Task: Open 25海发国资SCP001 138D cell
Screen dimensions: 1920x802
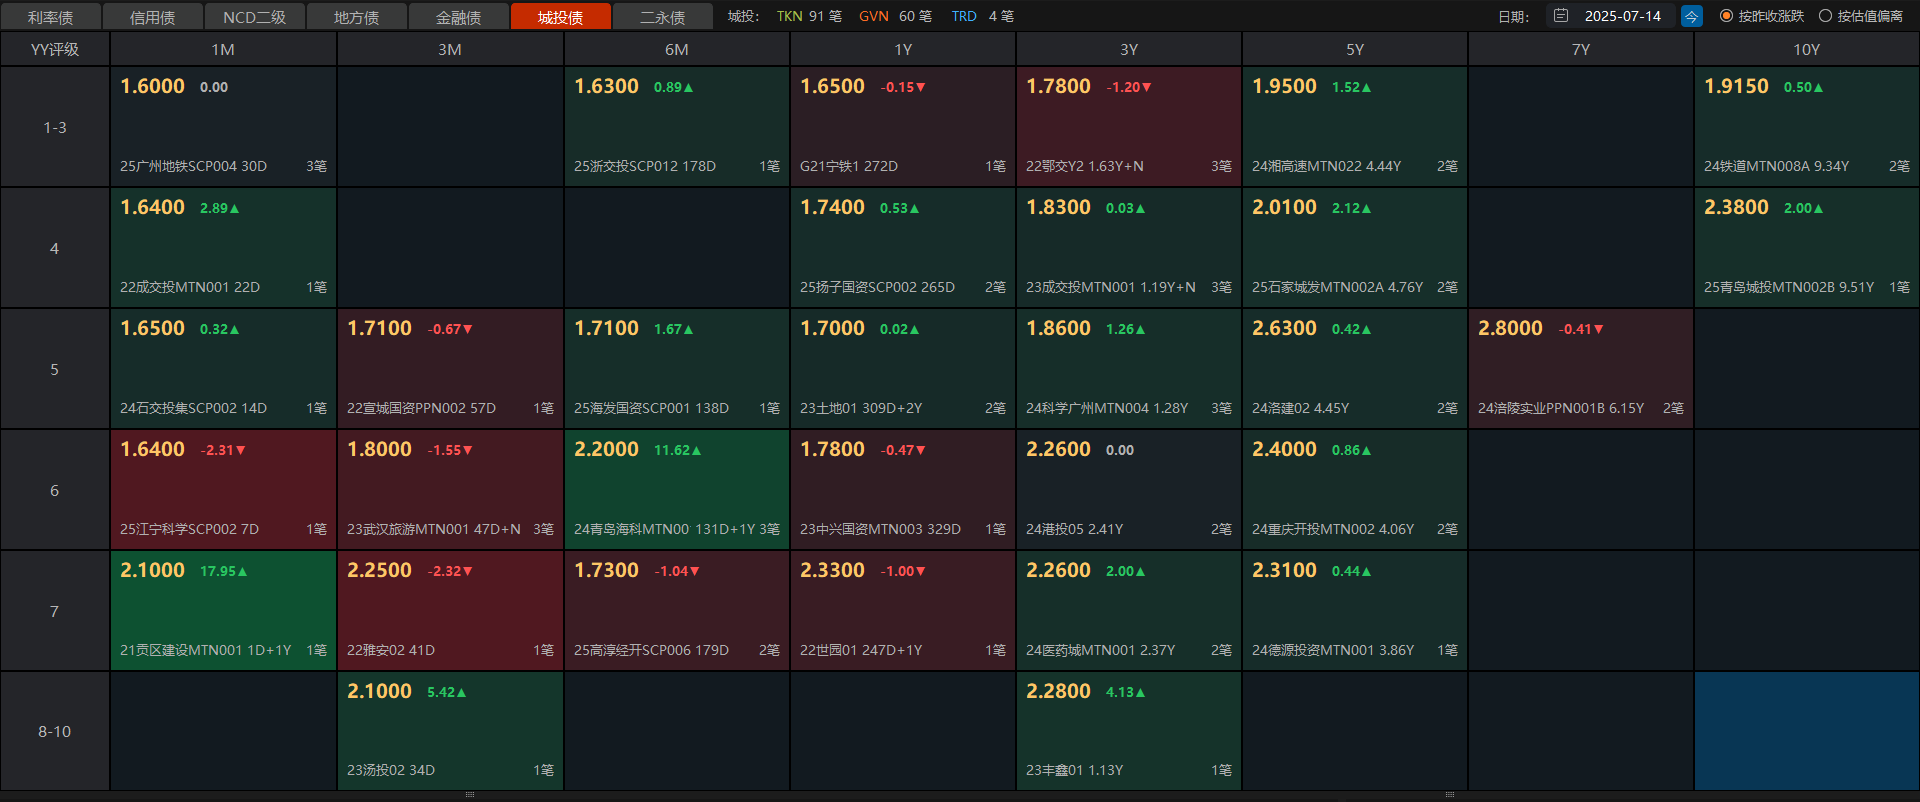Action: (677, 369)
